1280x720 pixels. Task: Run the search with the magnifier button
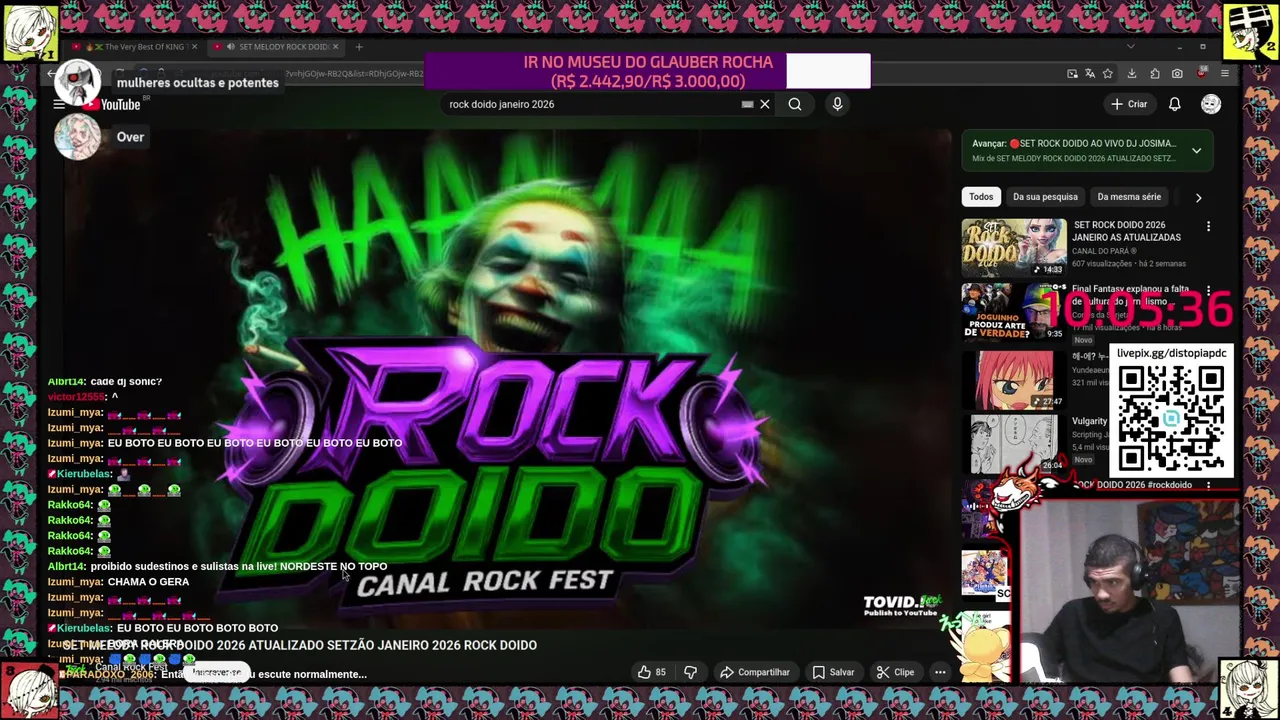click(x=795, y=104)
